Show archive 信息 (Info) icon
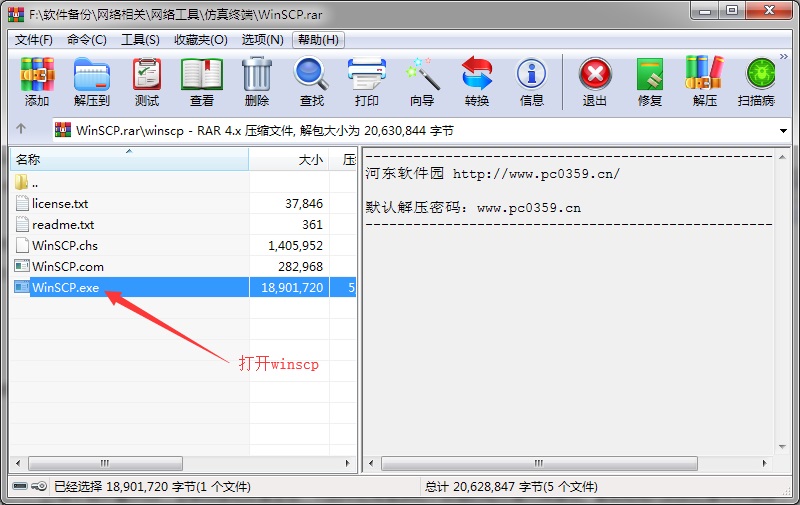This screenshot has height=505, width=800. pyautogui.click(x=531, y=75)
